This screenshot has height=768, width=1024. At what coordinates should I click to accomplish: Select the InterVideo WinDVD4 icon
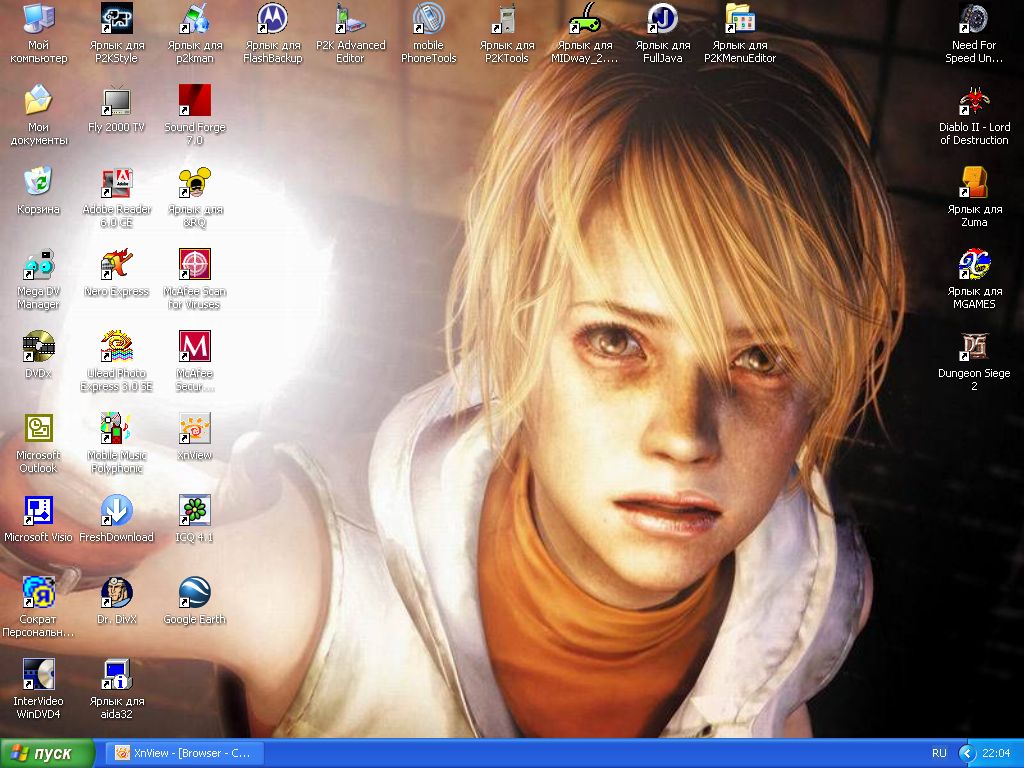click(38, 675)
